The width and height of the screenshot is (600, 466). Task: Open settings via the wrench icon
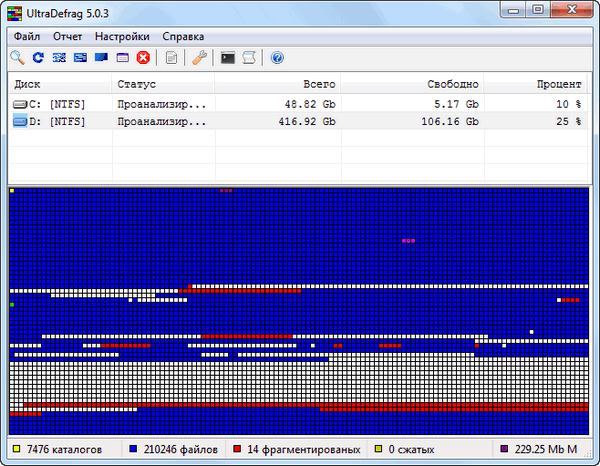tap(199, 58)
